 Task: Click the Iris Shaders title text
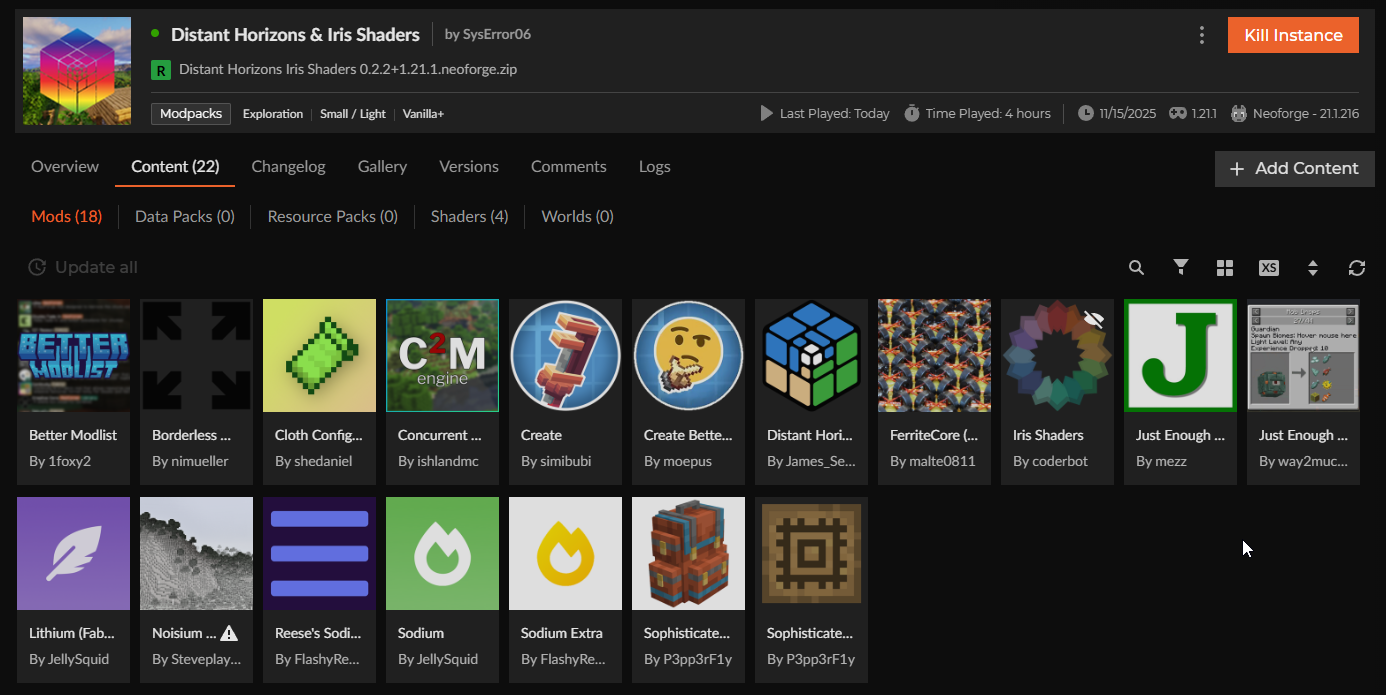coord(1048,435)
